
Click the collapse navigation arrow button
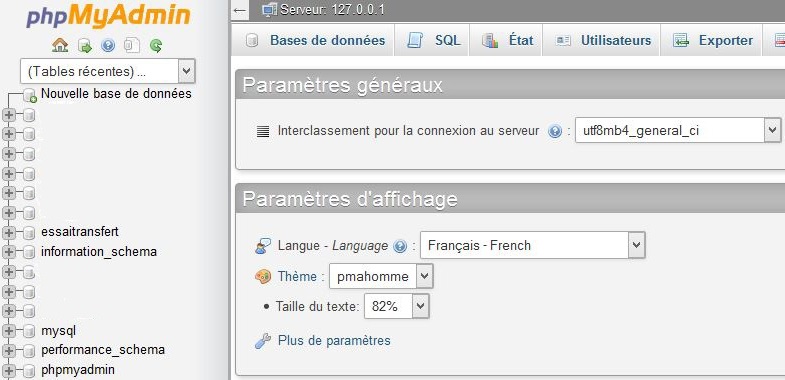coord(240,10)
